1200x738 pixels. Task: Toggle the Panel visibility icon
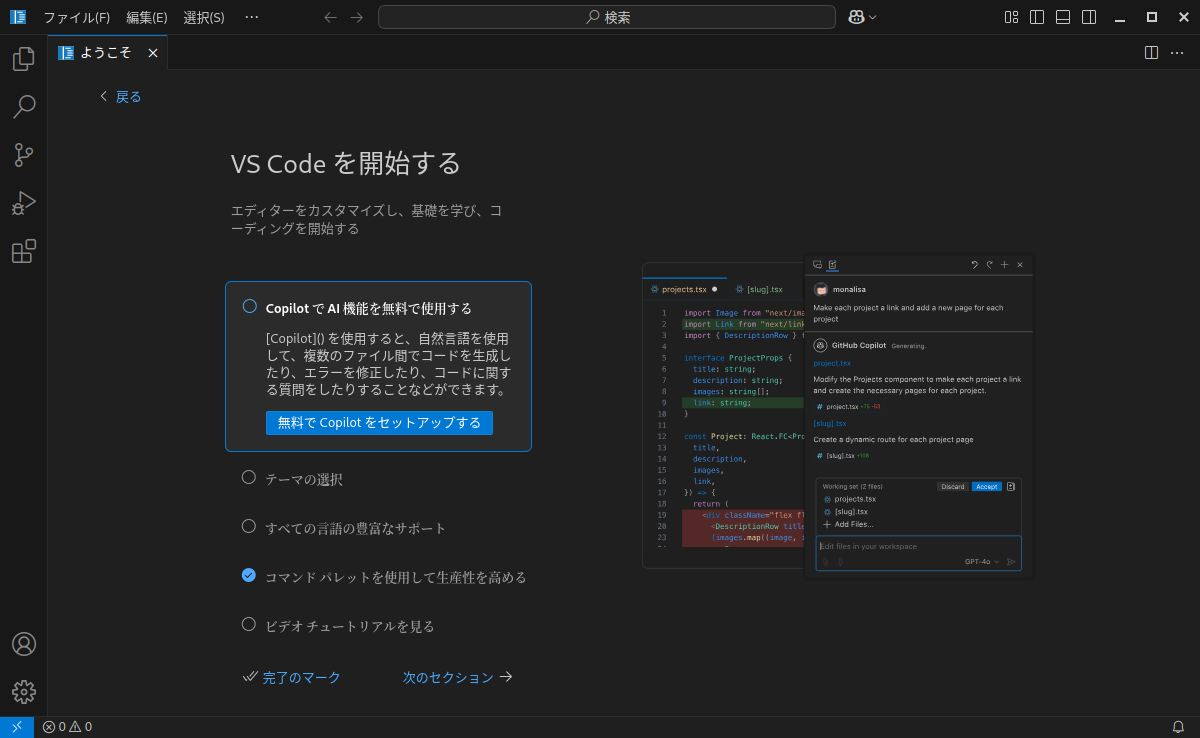tap(1062, 16)
